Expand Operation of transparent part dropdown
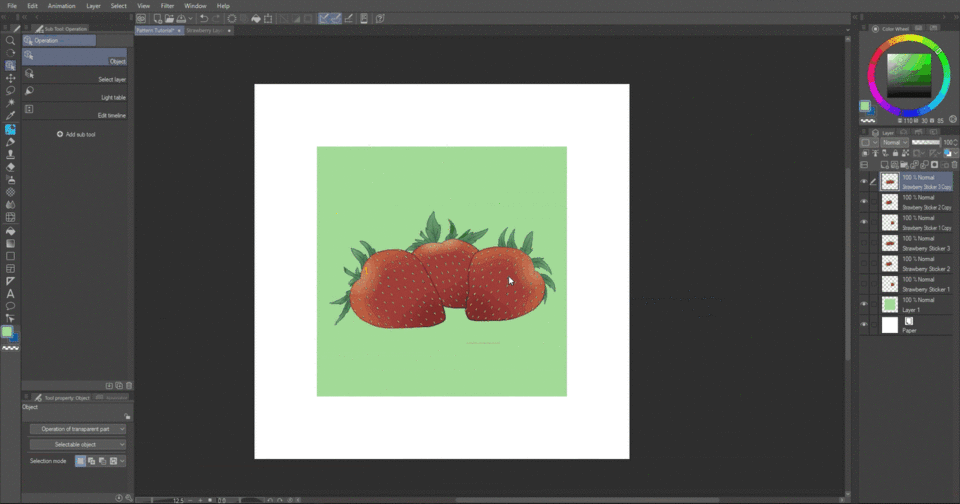The width and height of the screenshot is (960, 504). pyautogui.click(x=77, y=428)
